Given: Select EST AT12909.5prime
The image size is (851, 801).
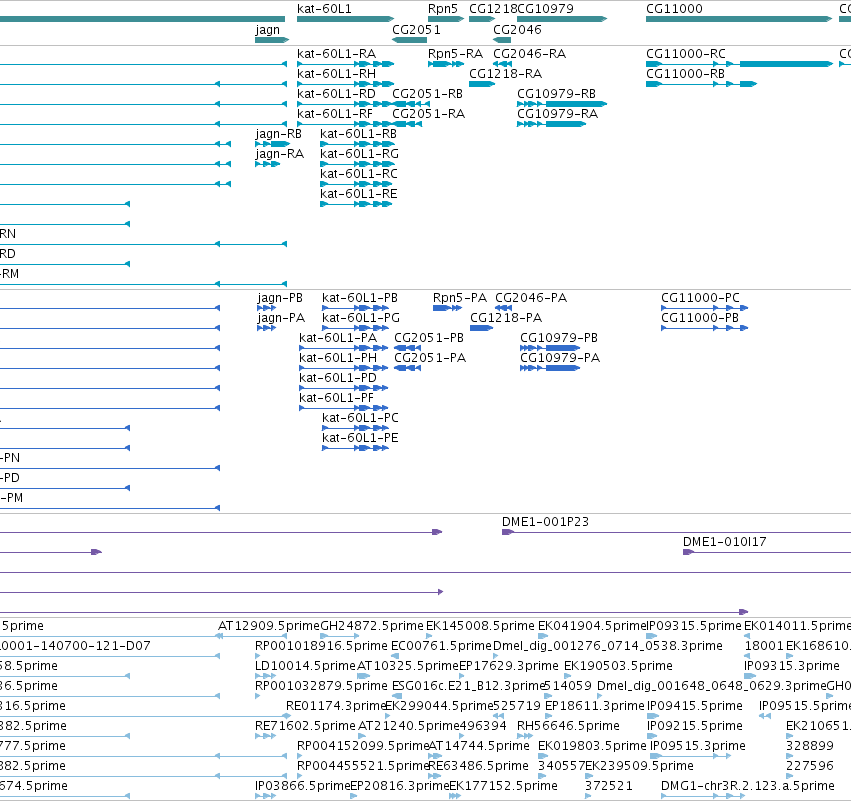Looking at the screenshot, I should tap(269, 626).
